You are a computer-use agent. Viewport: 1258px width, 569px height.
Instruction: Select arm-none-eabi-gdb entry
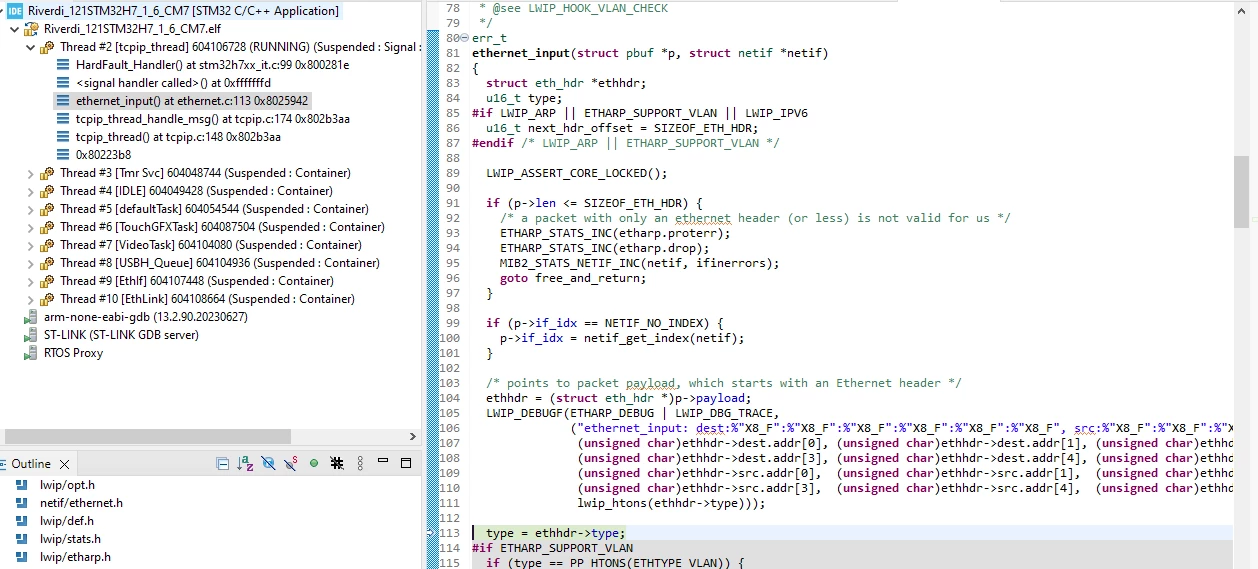(146, 317)
